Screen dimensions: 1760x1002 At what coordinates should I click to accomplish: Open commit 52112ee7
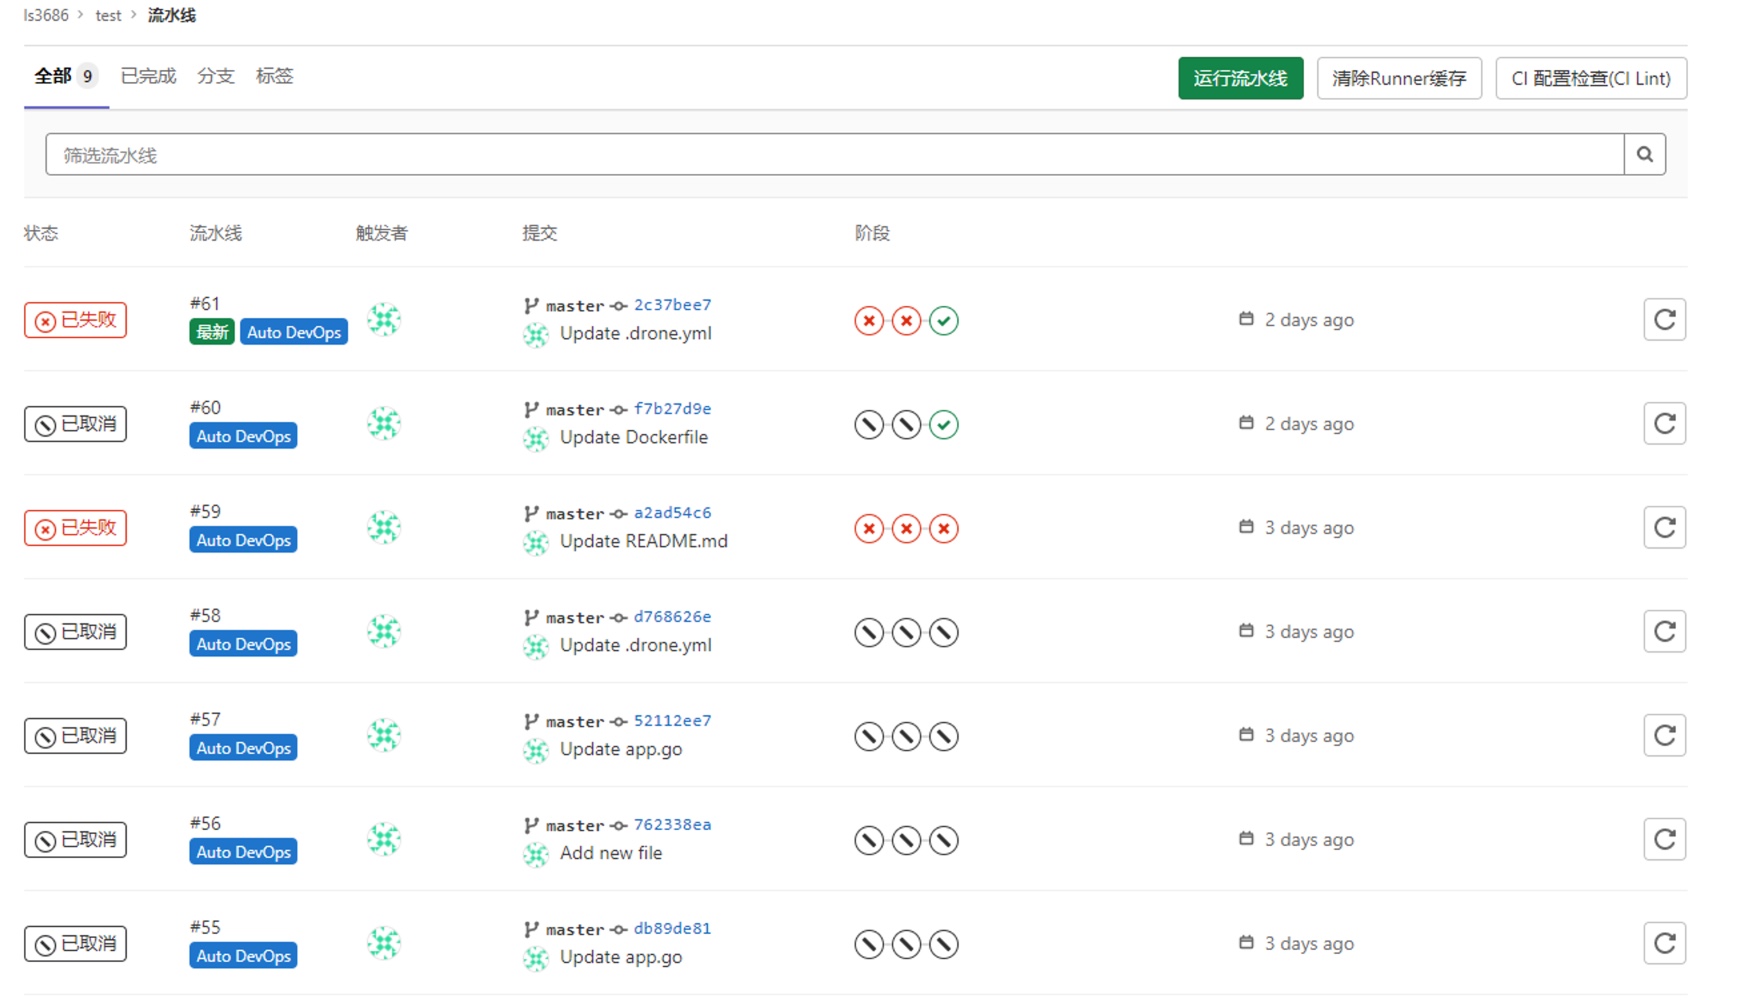[672, 721]
